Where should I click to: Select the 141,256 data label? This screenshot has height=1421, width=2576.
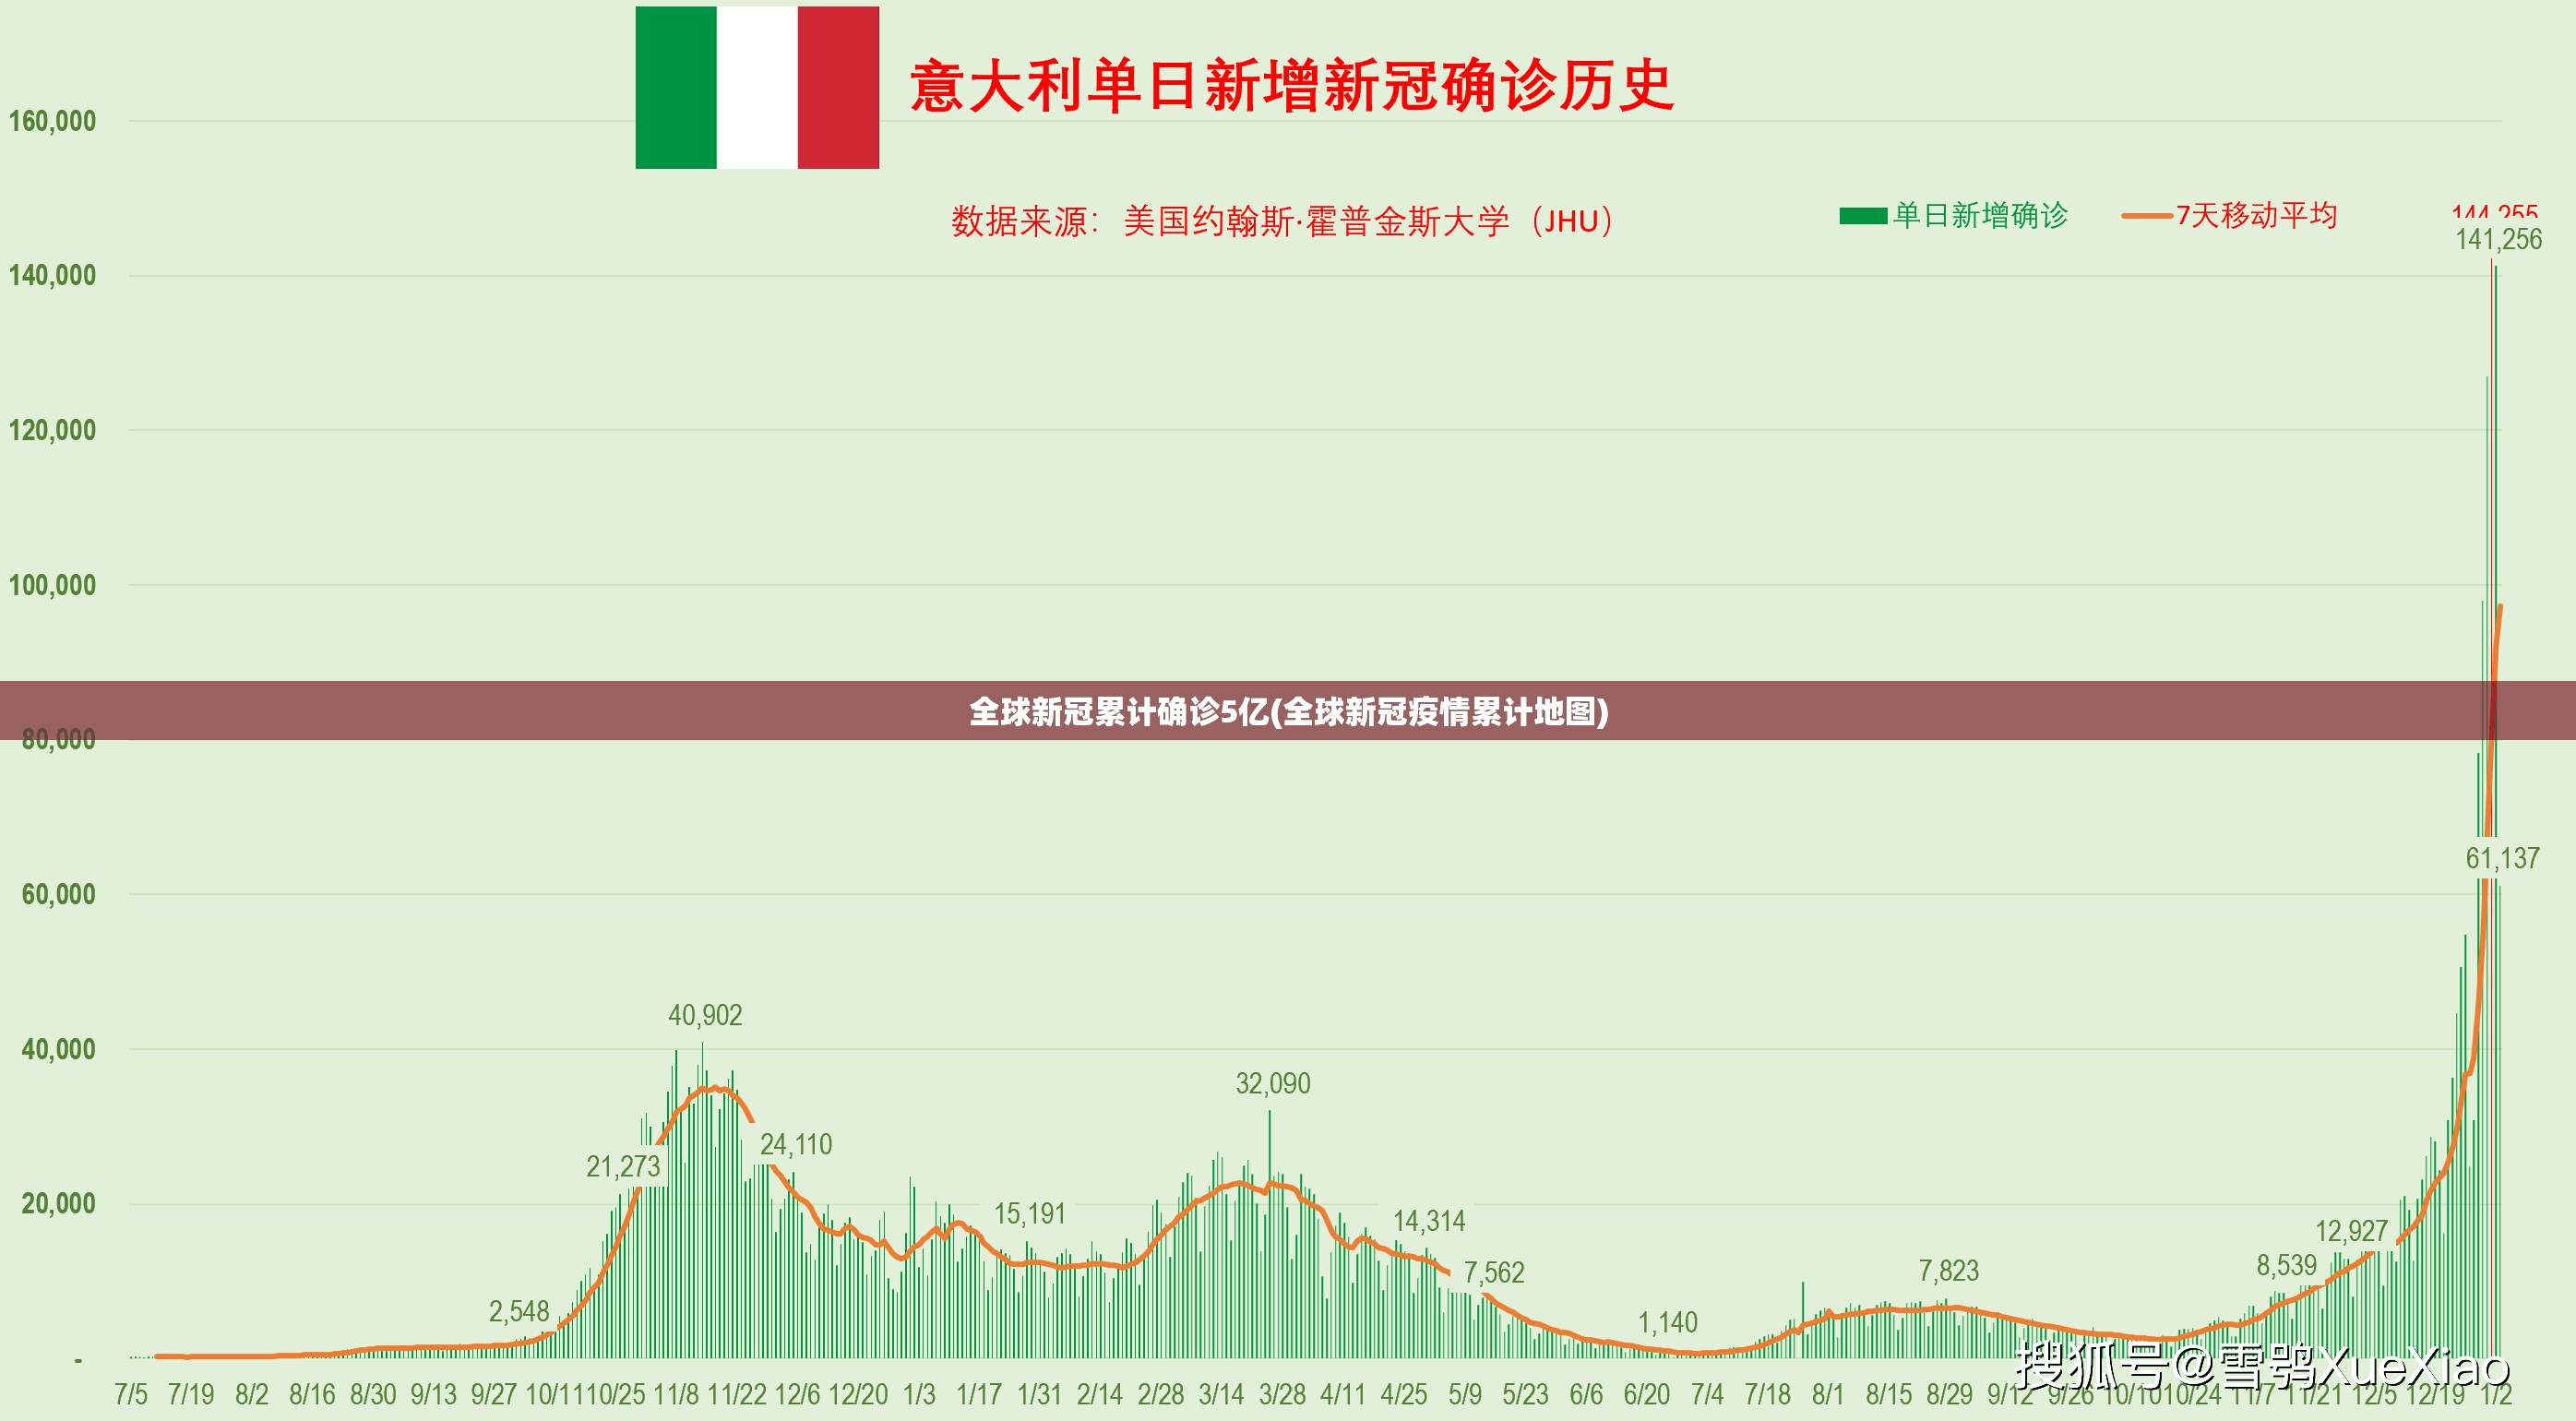click(2499, 239)
